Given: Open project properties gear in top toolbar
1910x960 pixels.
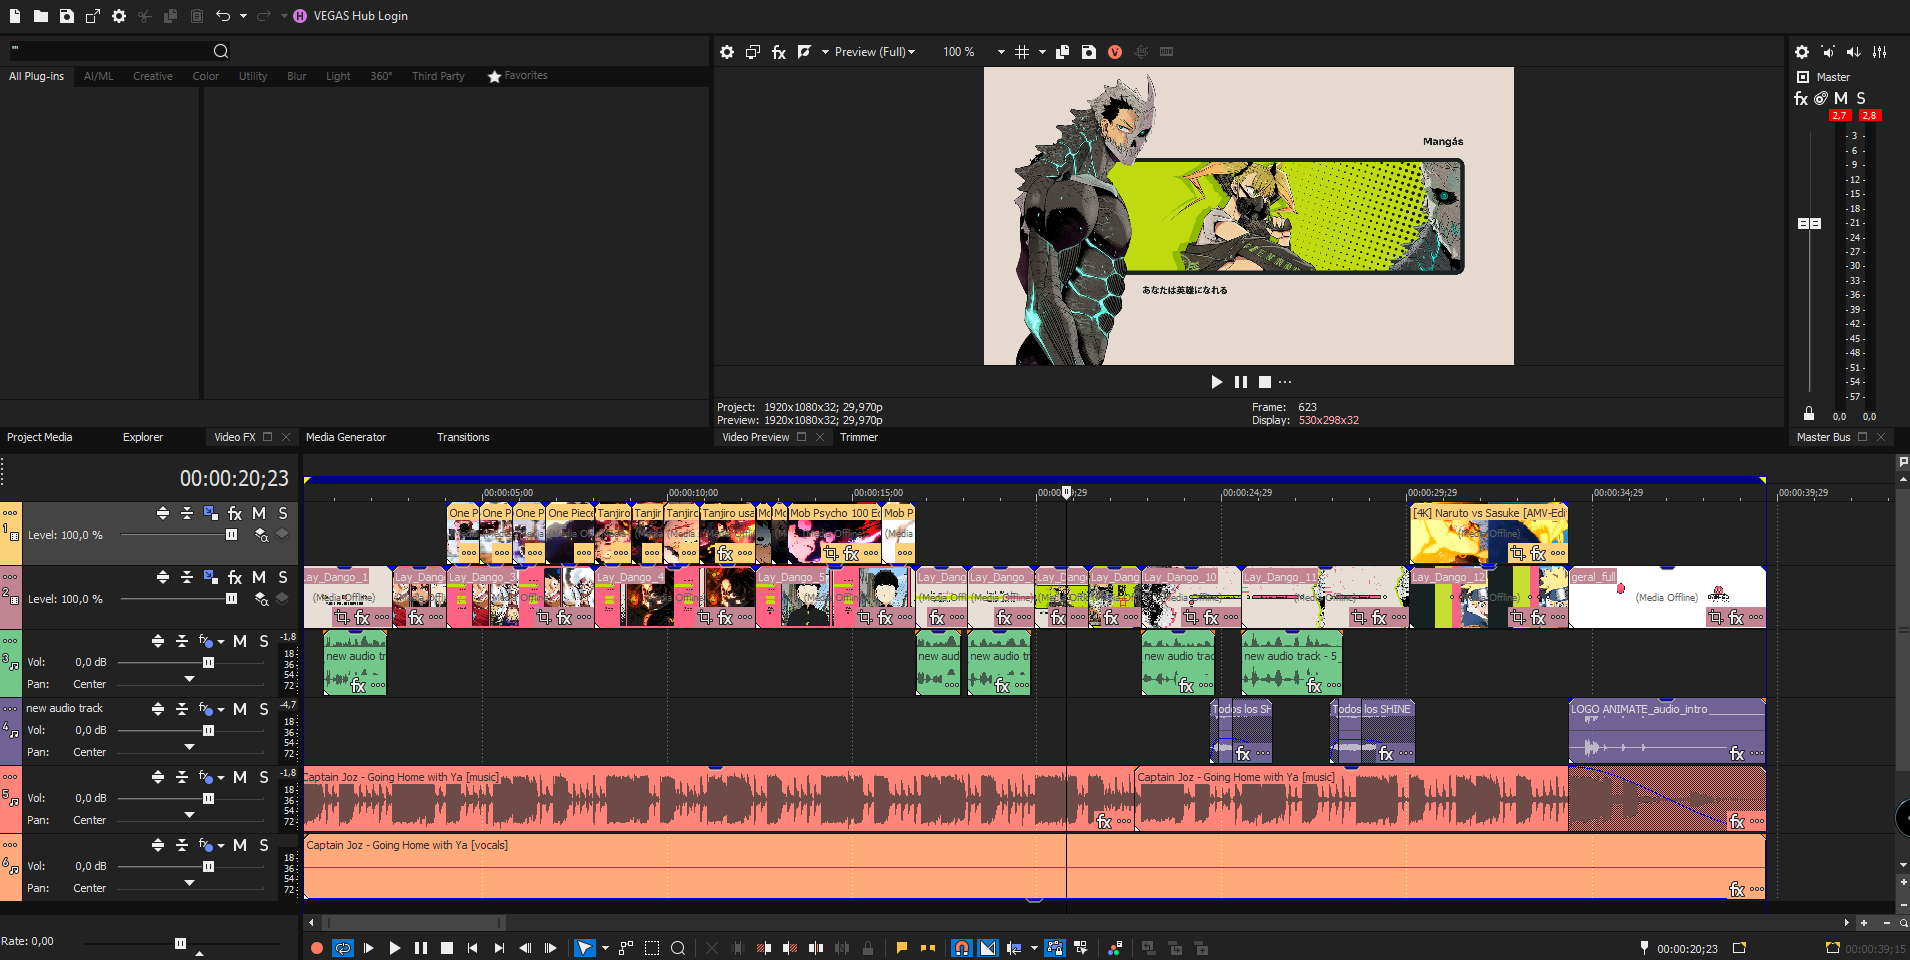Looking at the screenshot, I should click(x=119, y=16).
